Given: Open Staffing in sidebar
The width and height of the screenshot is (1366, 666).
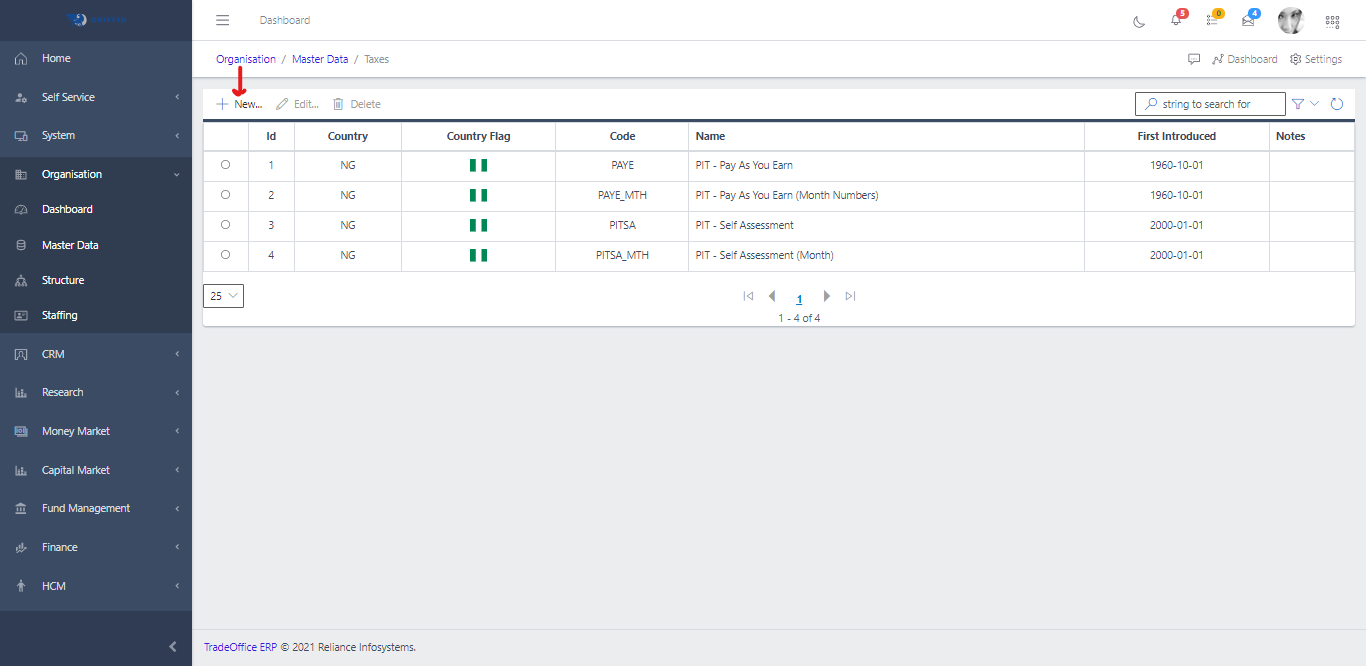Looking at the screenshot, I should click(x=59, y=315).
